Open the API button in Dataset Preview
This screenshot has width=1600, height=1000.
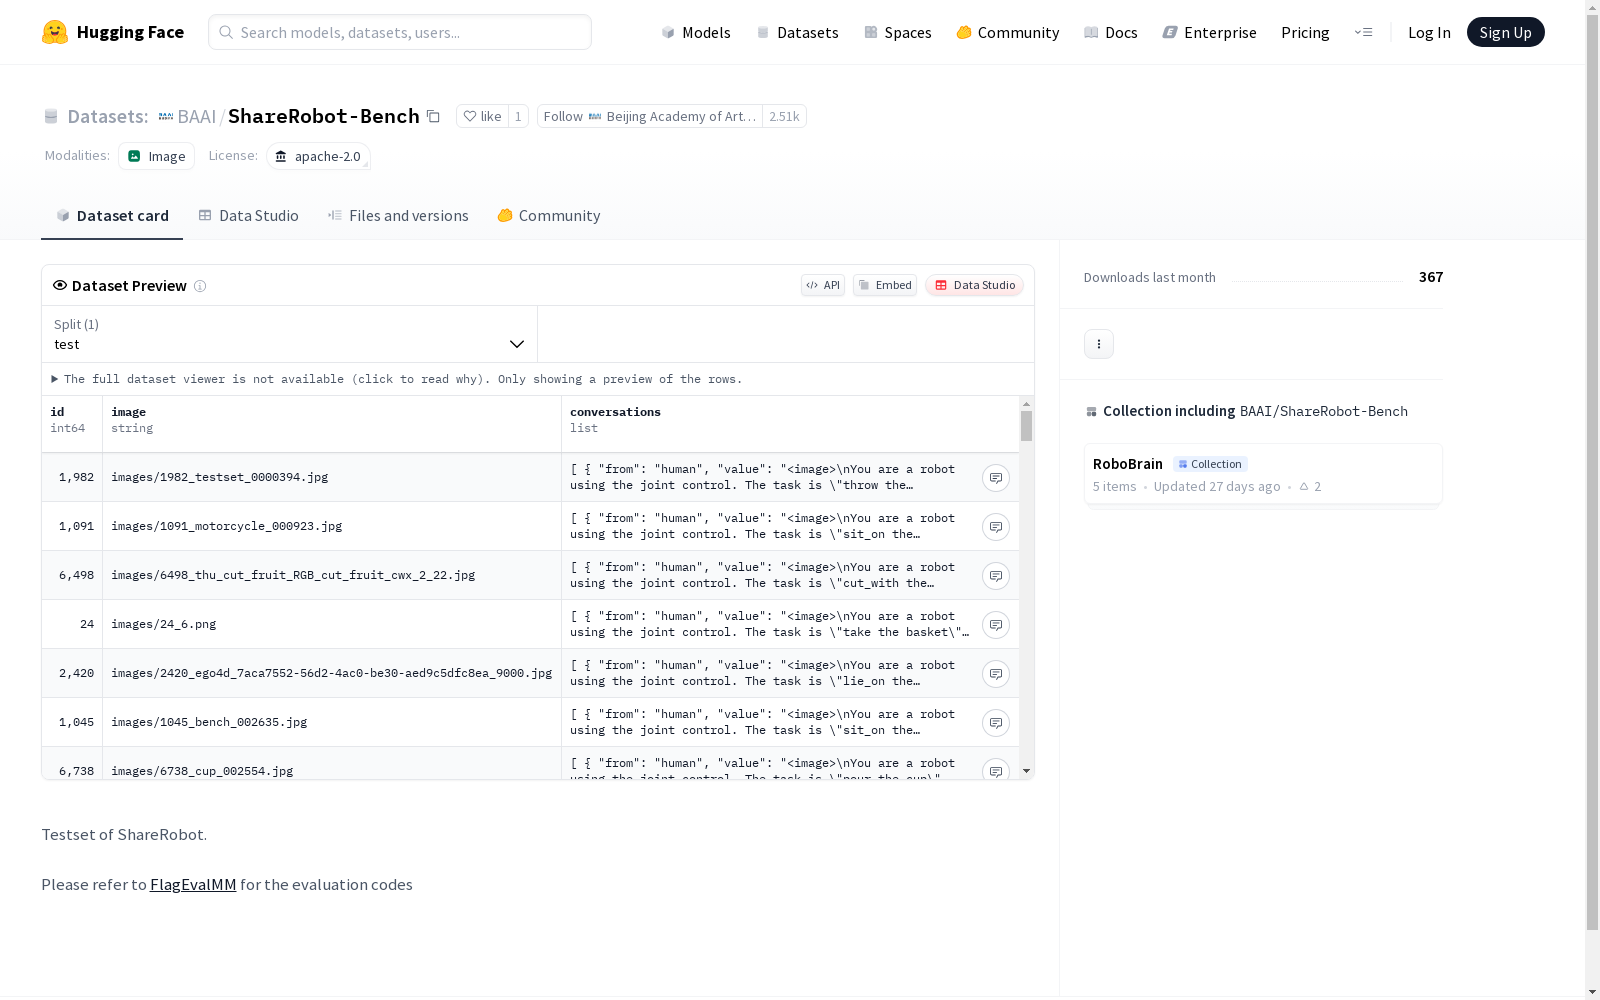click(823, 285)
